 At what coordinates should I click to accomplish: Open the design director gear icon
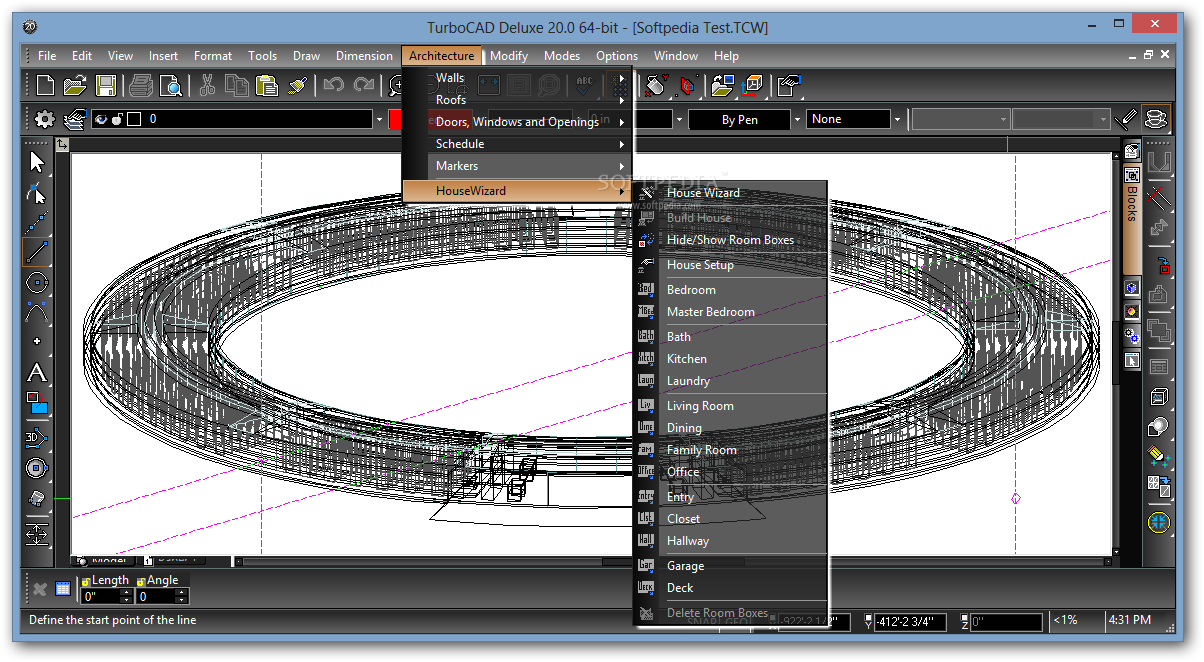tap(45, 119)
